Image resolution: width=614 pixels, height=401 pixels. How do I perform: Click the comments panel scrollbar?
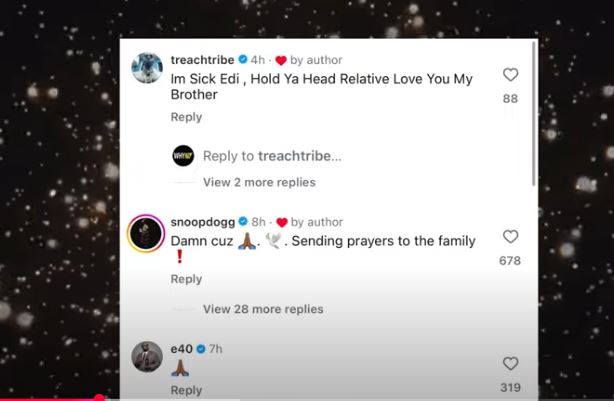pyautogui.click(x=533, y=114)
